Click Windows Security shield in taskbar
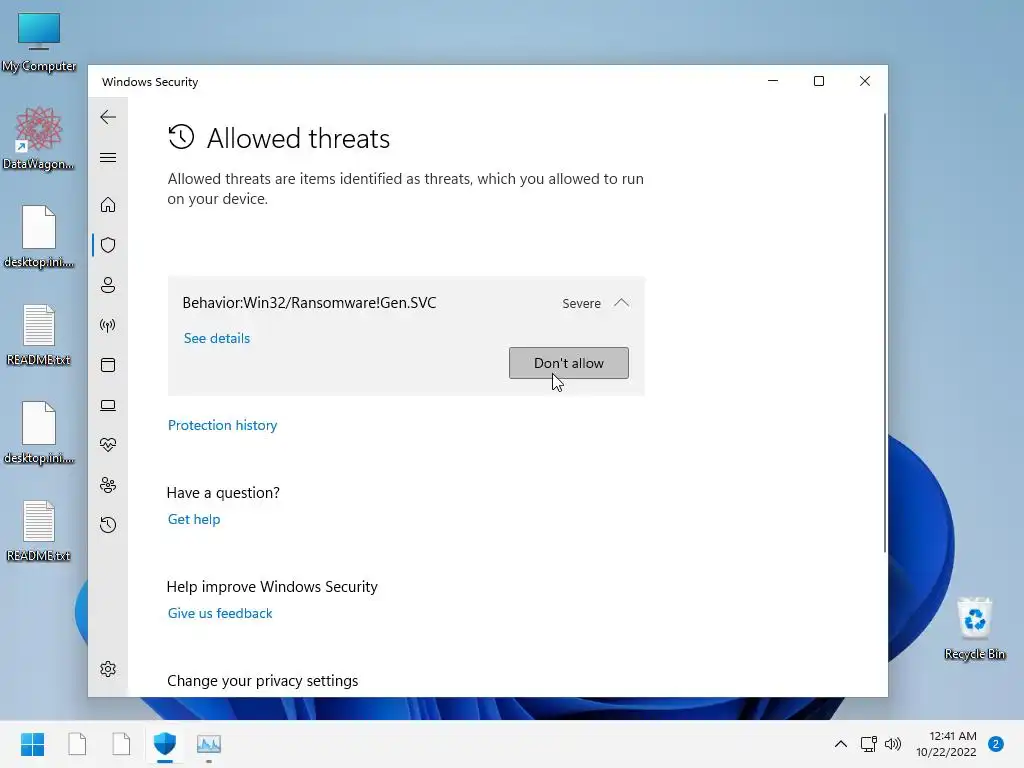 tap(165, 744)
